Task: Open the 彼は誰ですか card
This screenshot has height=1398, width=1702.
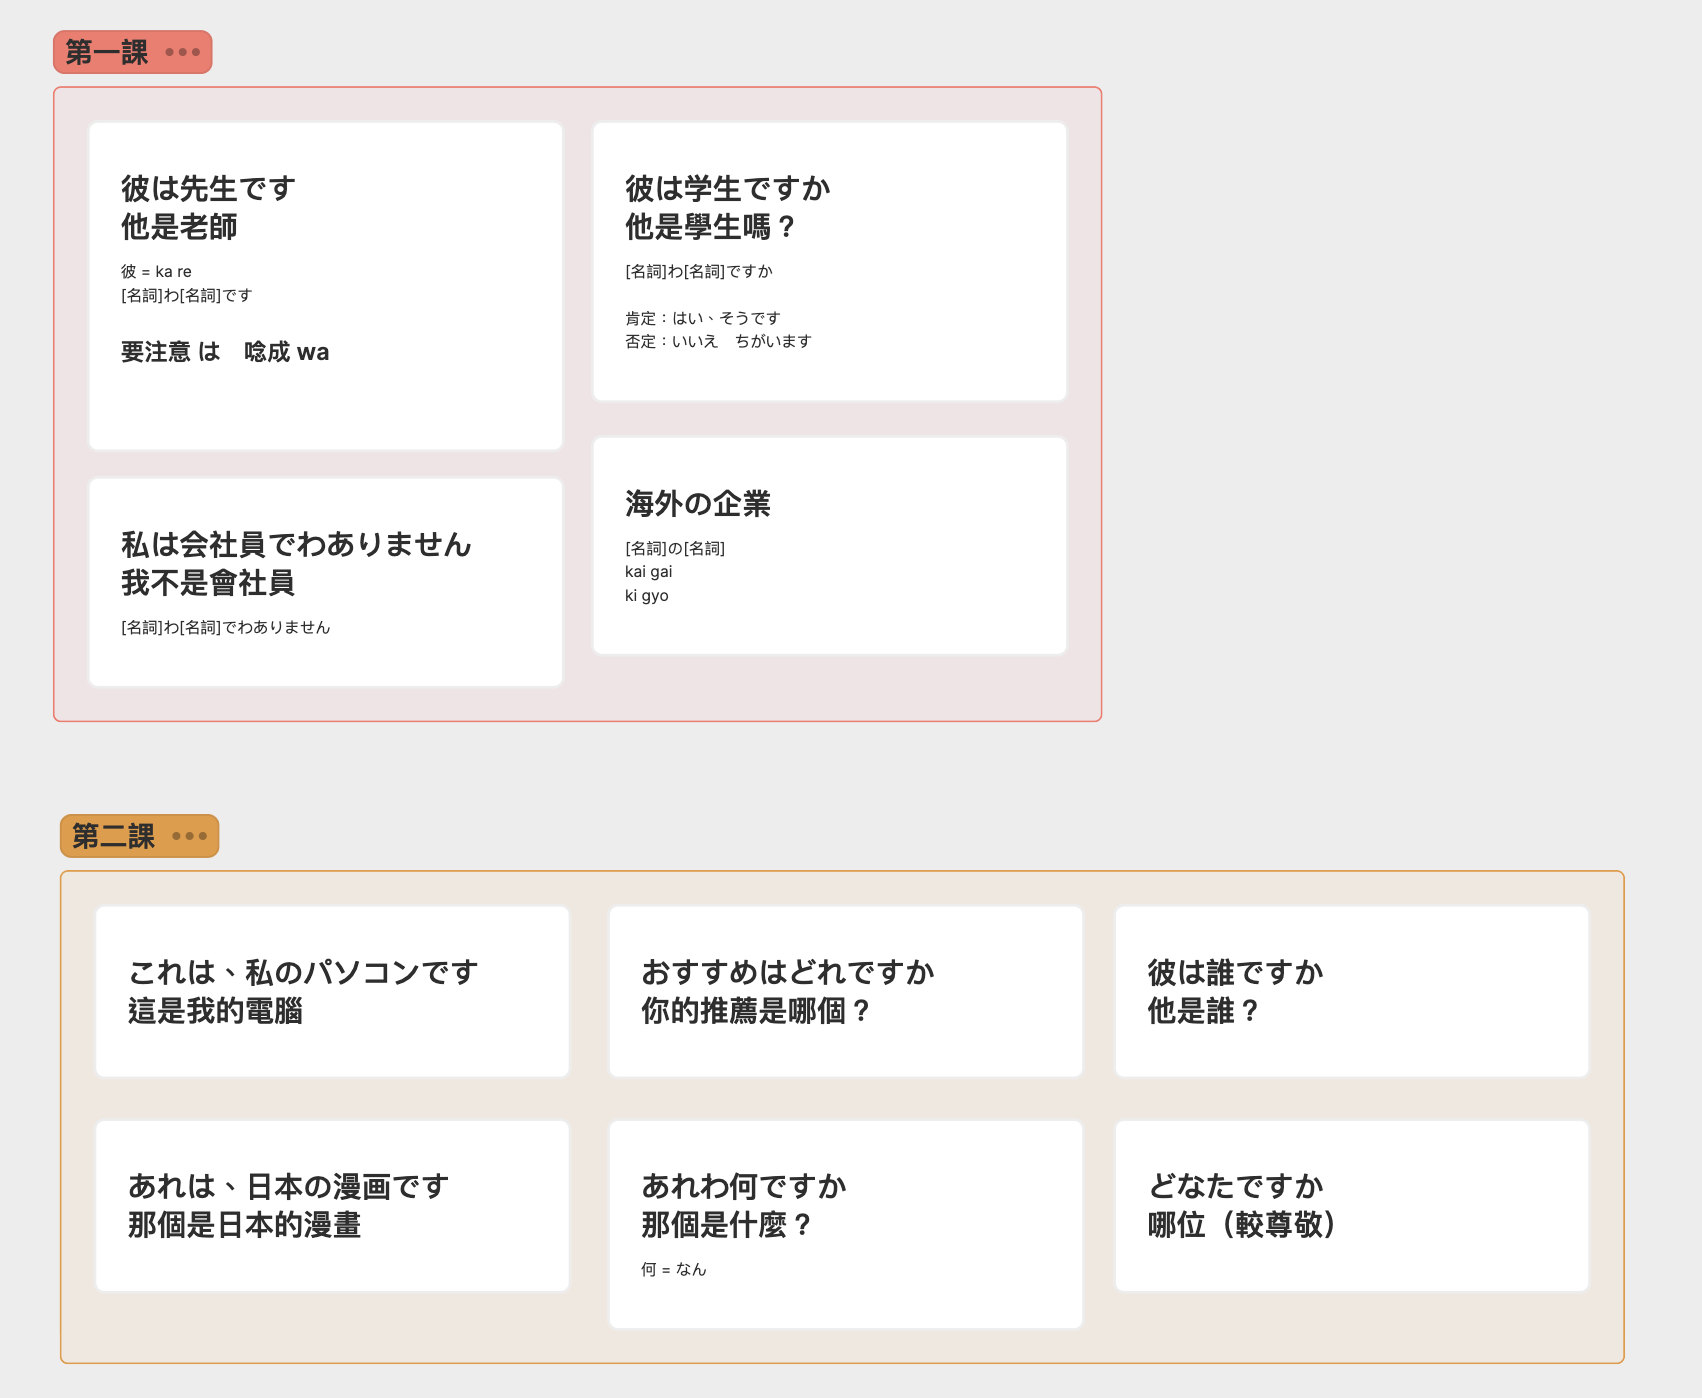Action: tap(1352, 992)
